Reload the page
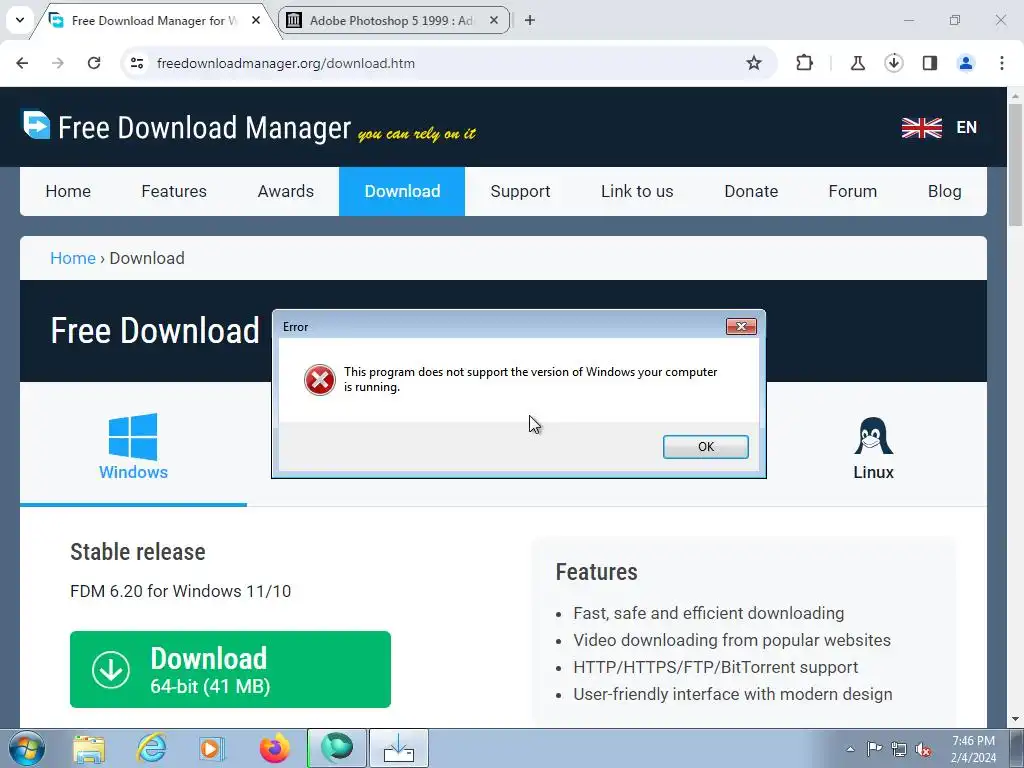1024x768 pixels. 94,63
